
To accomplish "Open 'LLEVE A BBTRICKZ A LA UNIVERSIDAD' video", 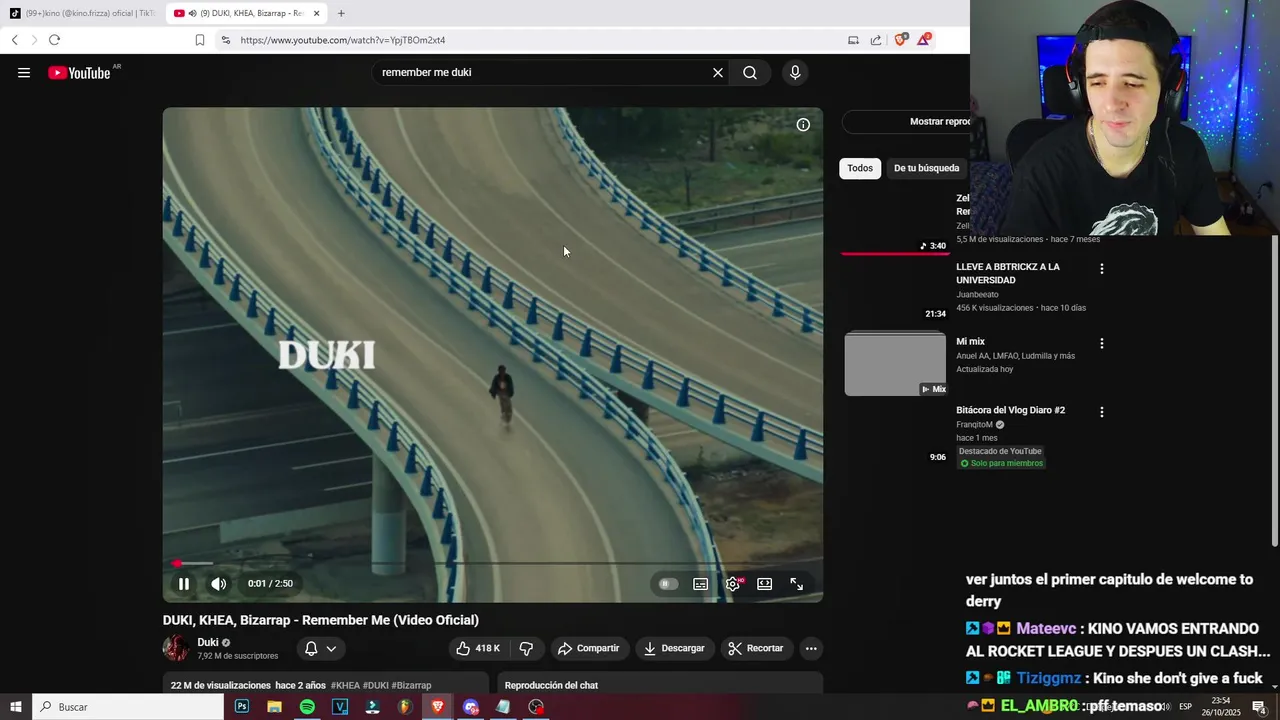I will [1008, 273].
